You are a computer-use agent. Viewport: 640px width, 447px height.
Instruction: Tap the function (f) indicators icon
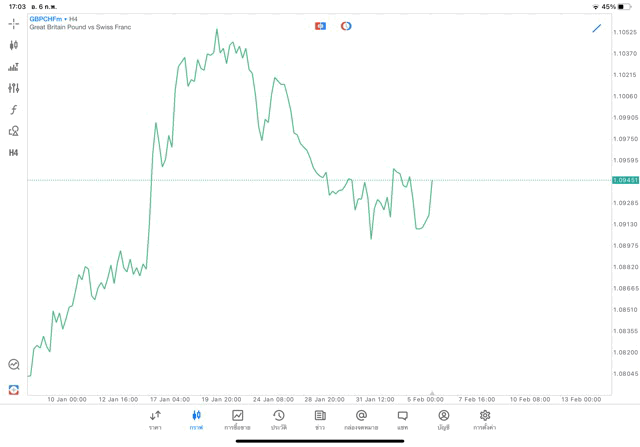(x=14, y=110)
